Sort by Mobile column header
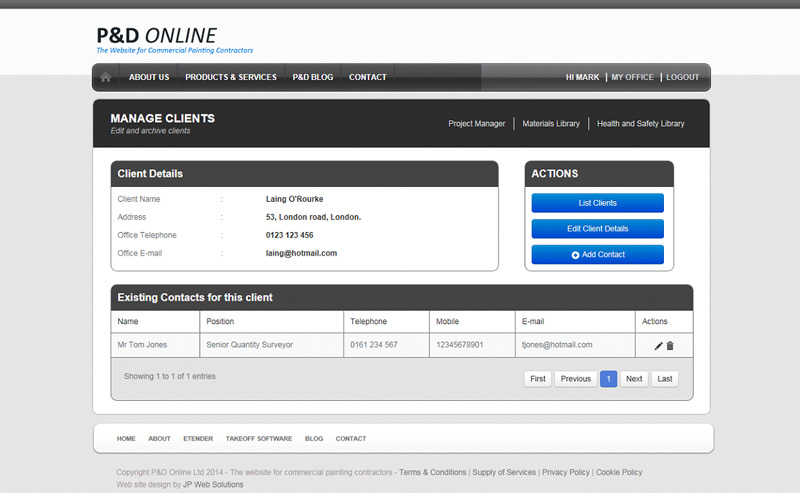This screenshot has height=493, width=800. pyautogui.click(x=472, y=322)
